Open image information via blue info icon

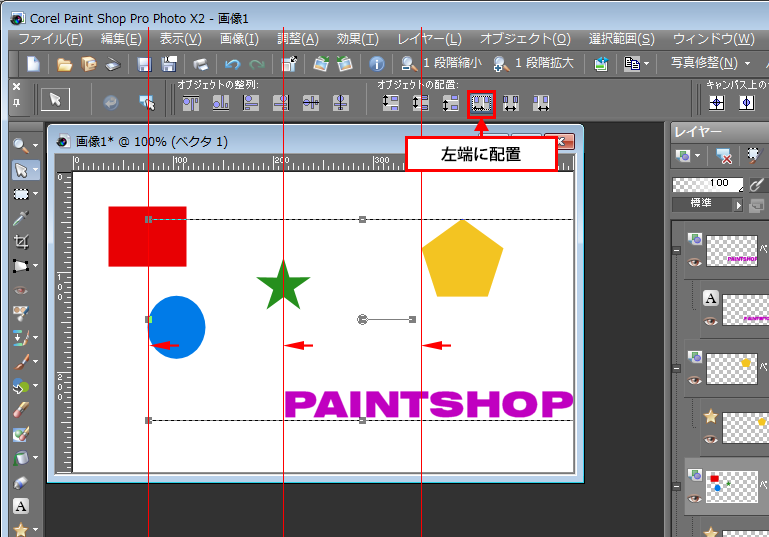pos(376,64)
